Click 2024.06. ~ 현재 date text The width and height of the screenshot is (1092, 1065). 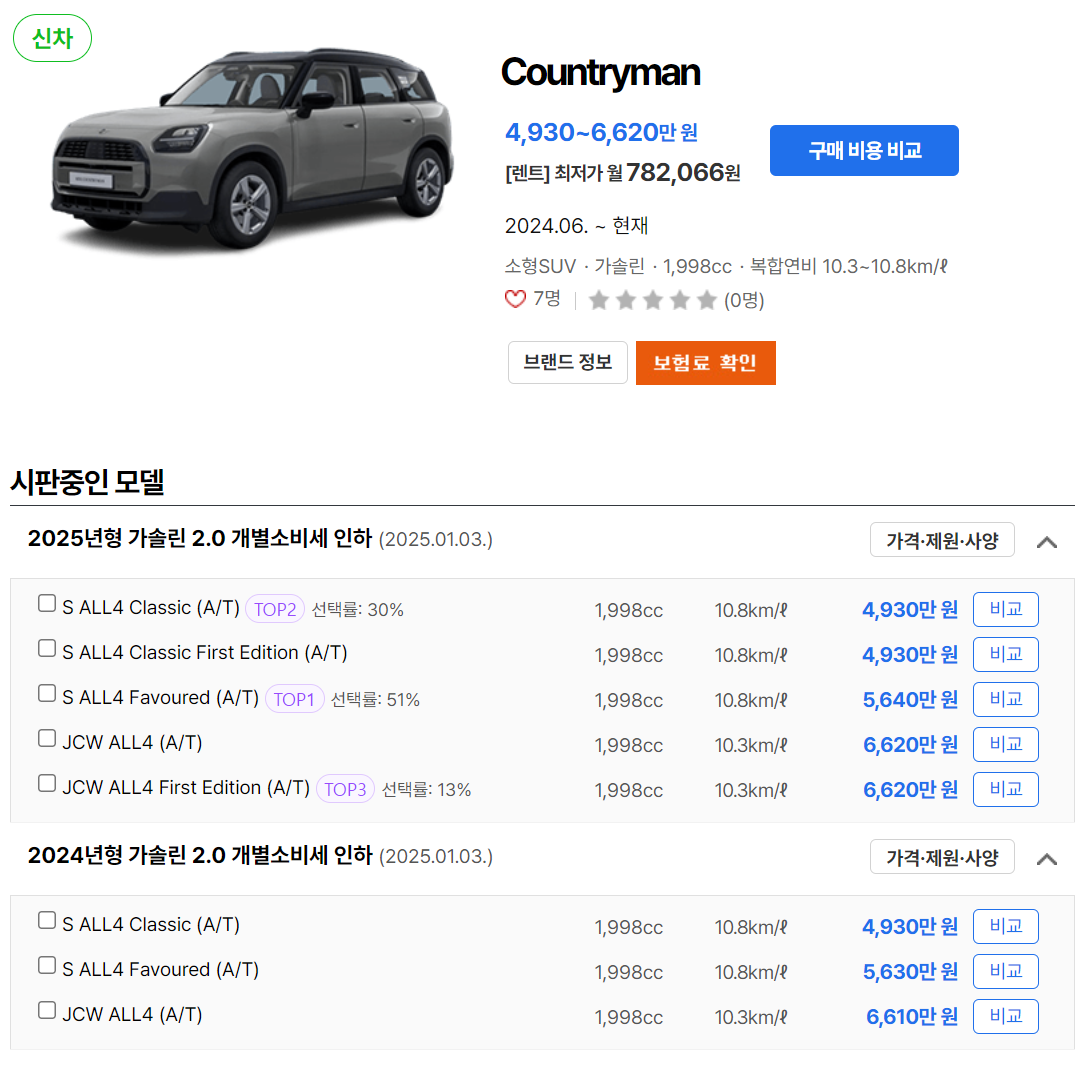pos(576,226)
